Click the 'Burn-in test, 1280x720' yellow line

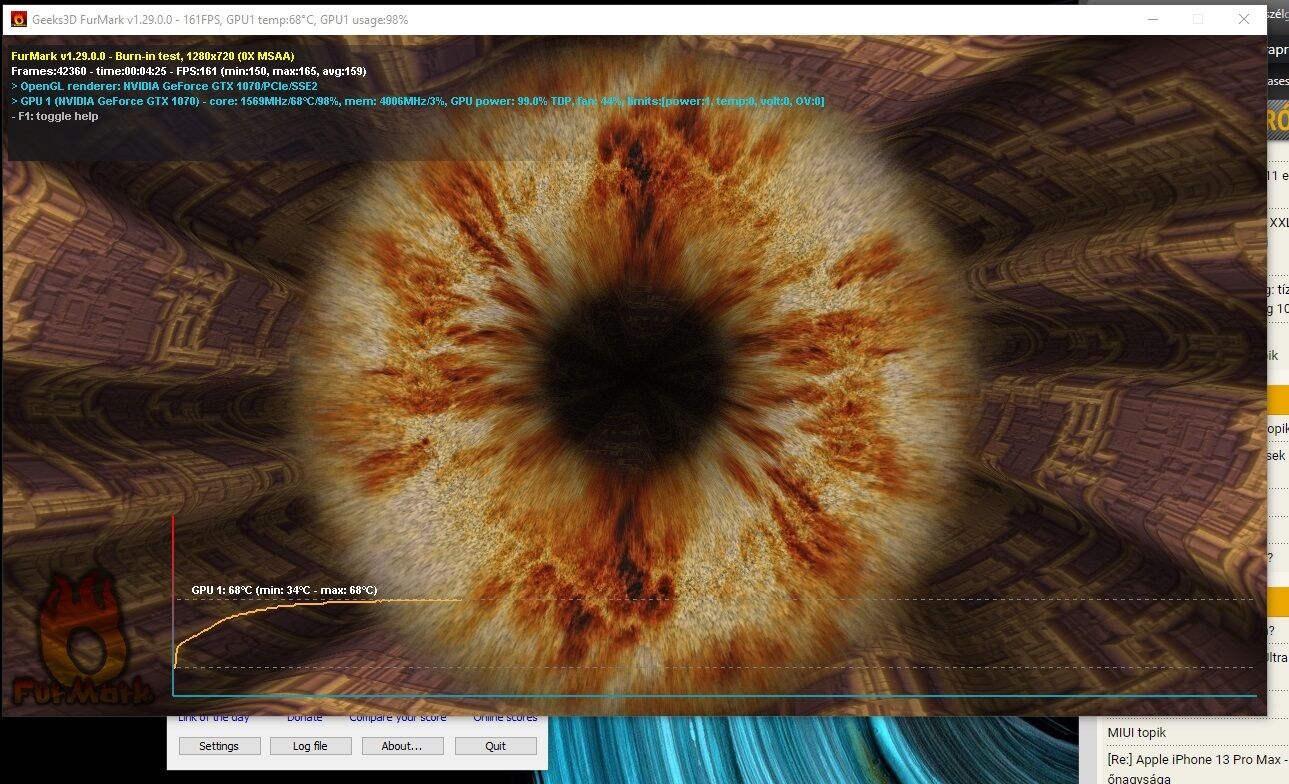click(153, 56)
